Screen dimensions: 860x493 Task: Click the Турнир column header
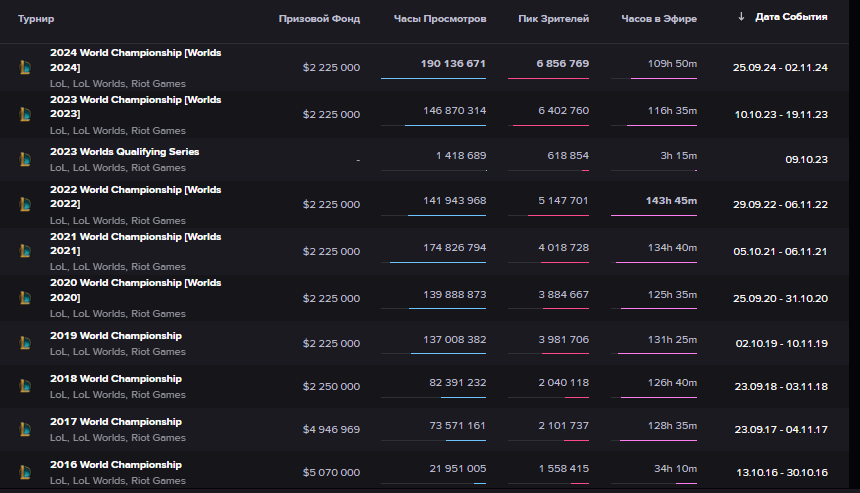coord(36,19)
